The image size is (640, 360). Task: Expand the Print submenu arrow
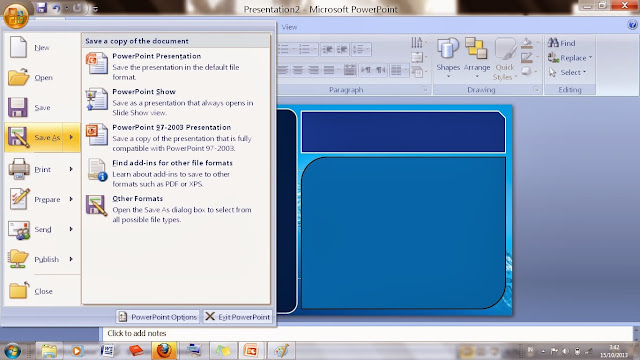(71, 169)
